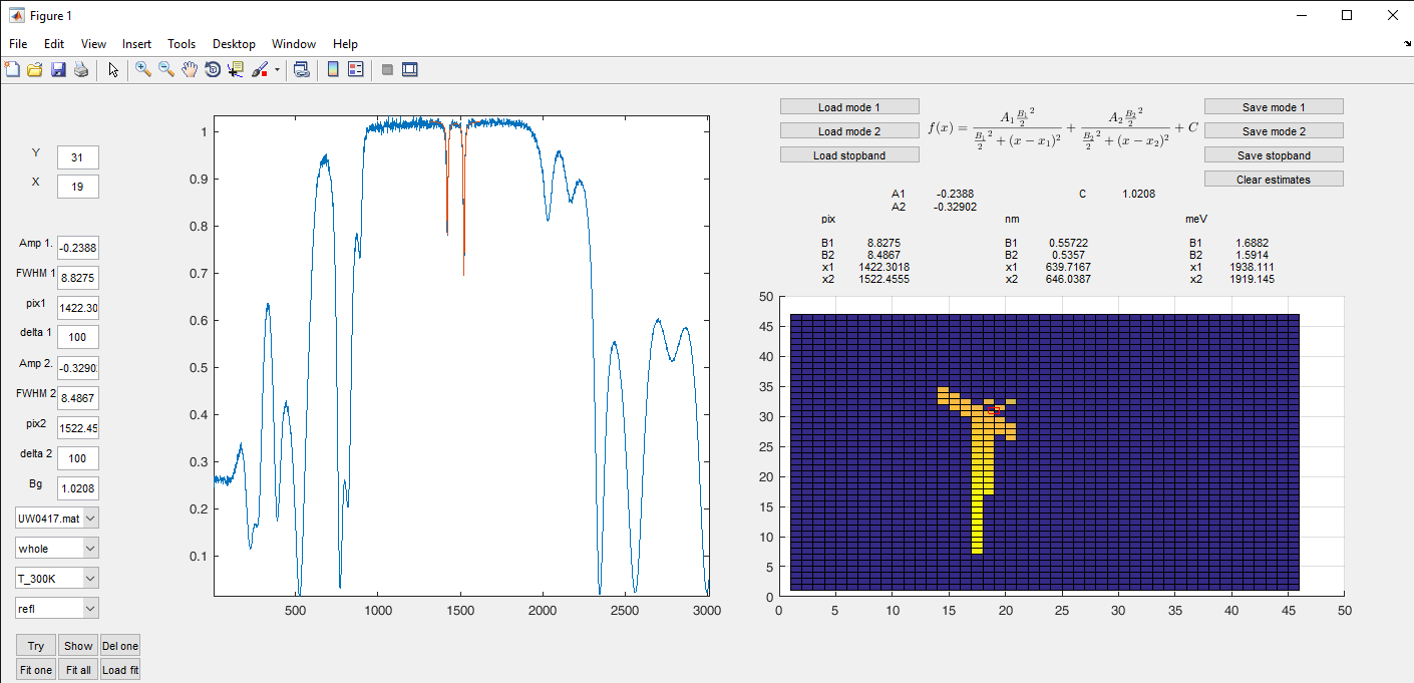Click the FWHM 1 input field

tap(77, 278)
